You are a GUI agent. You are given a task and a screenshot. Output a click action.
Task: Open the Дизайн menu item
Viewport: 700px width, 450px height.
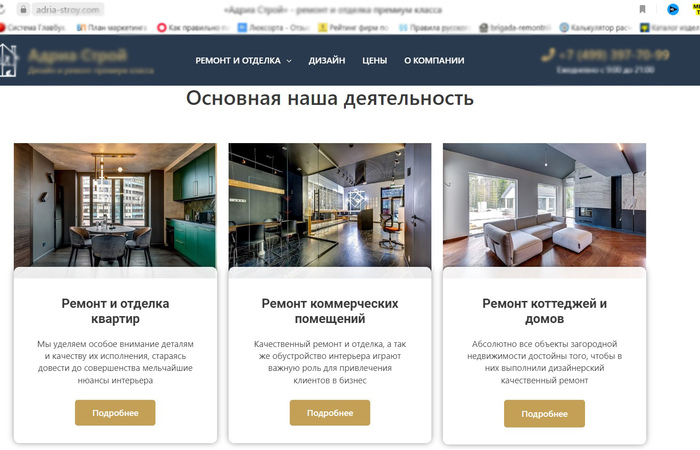tap(327, 60)
